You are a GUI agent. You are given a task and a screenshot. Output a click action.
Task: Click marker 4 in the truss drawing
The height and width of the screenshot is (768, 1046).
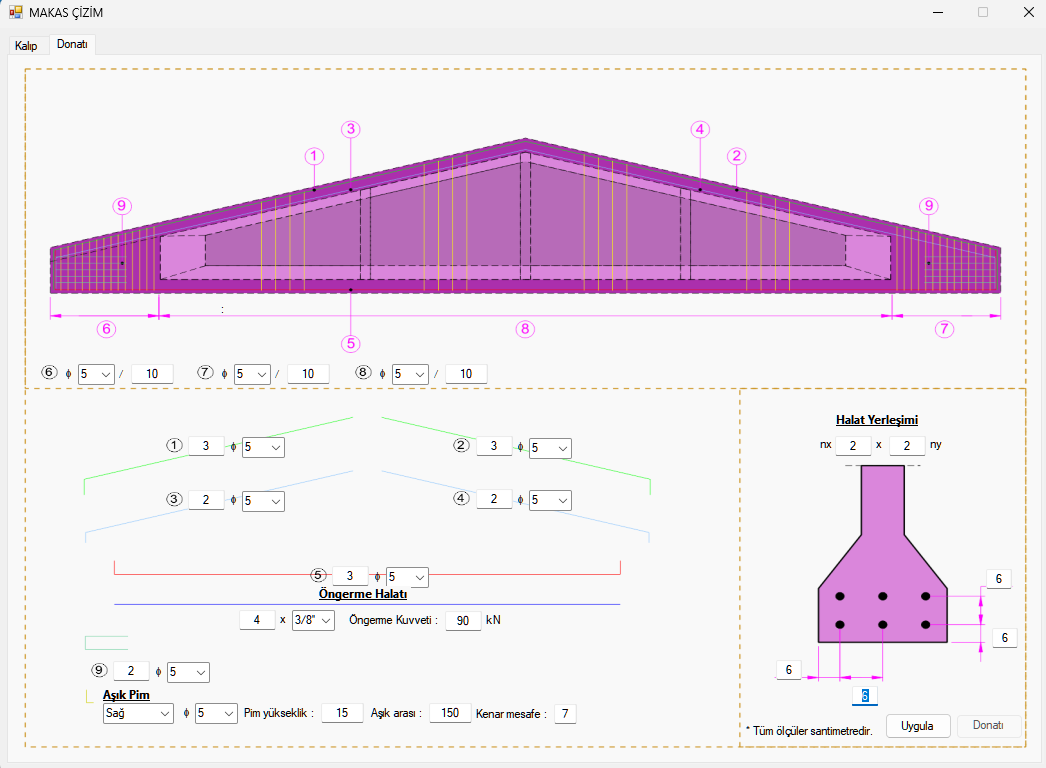(700, 129)
